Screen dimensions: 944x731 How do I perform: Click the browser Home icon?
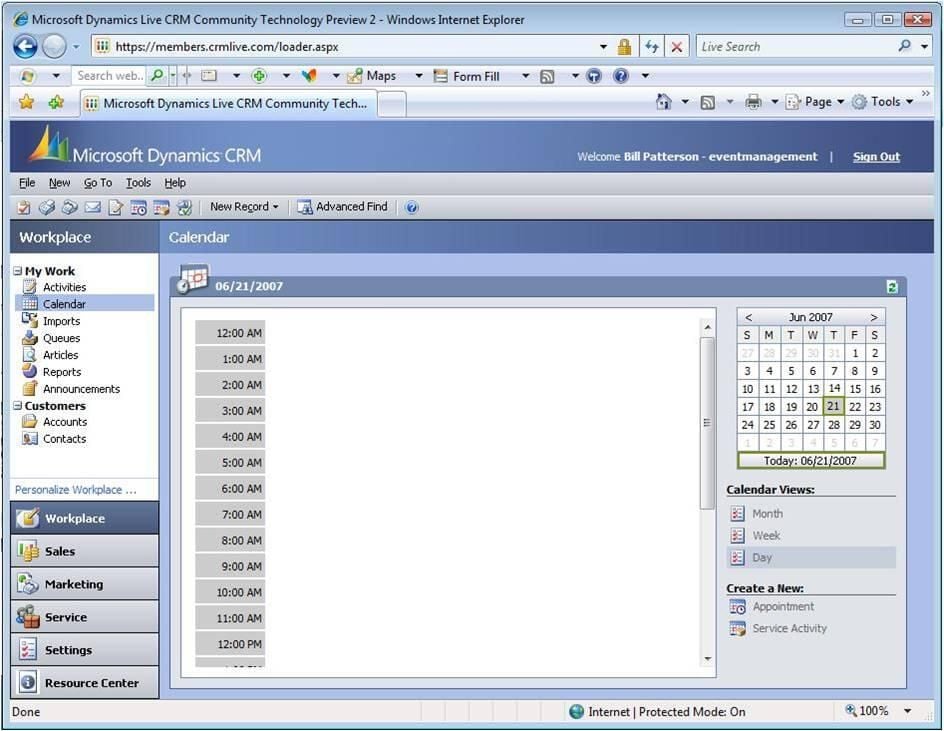(663, 101)
